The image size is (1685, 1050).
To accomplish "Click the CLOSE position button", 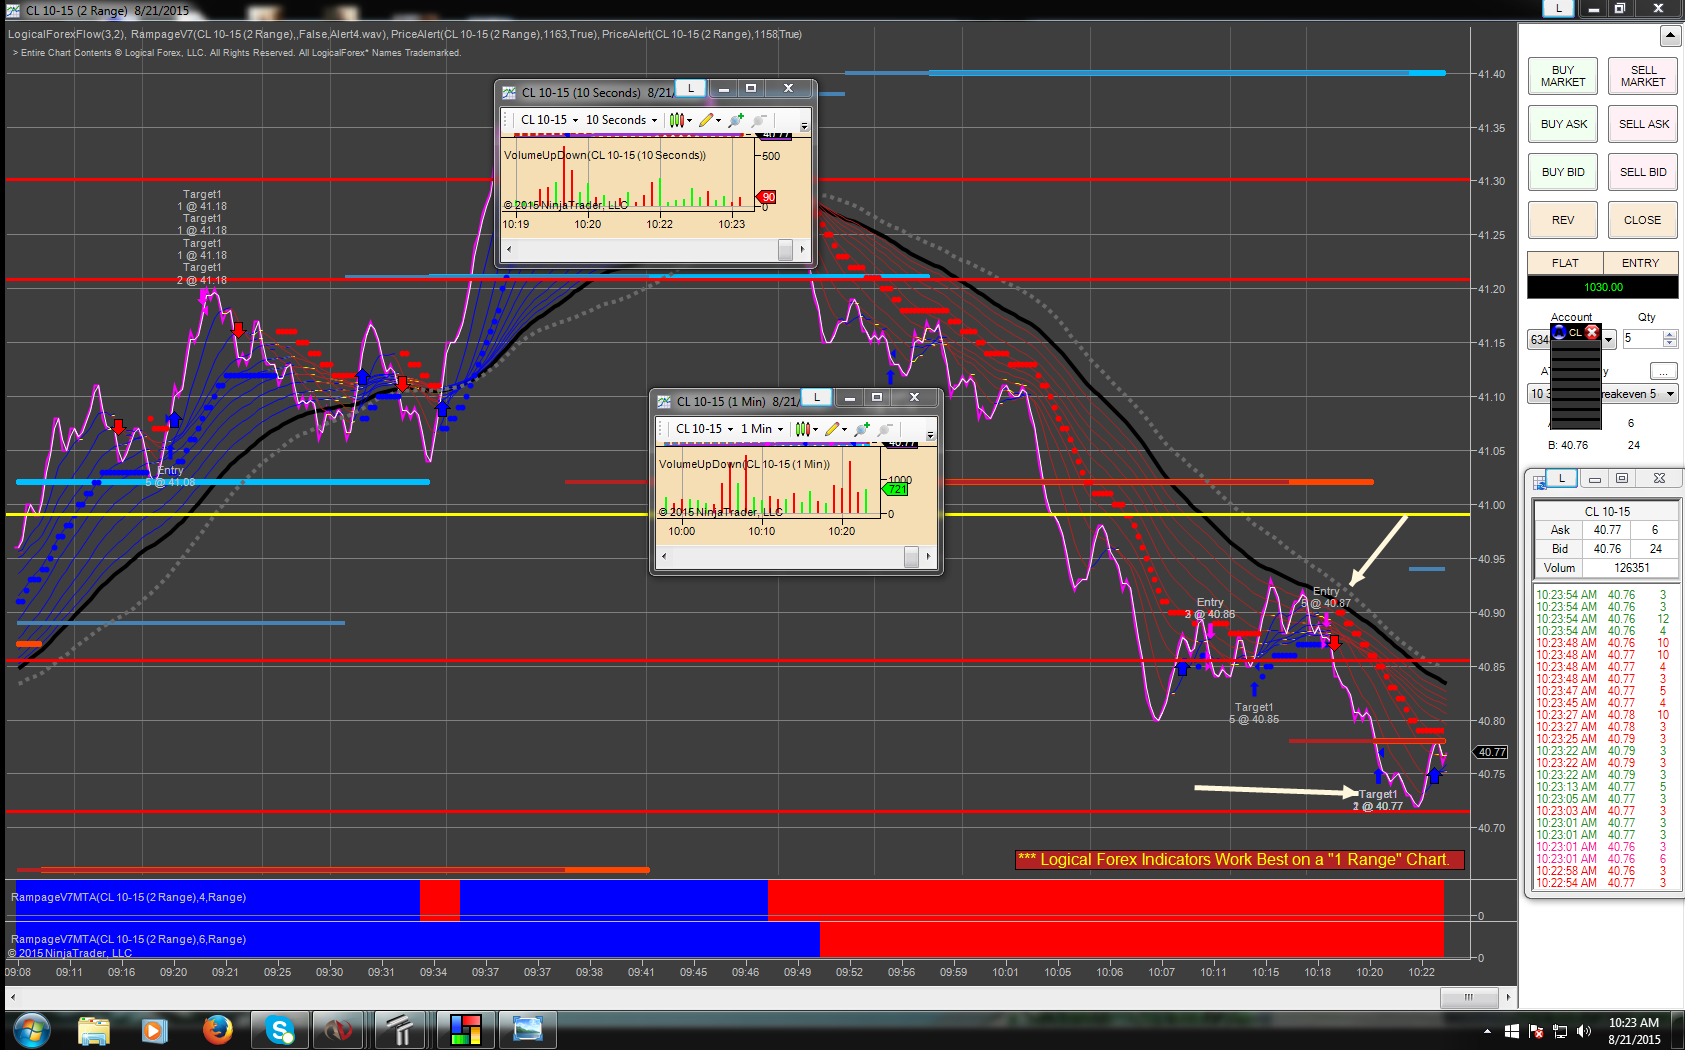I will point(1643,220).
